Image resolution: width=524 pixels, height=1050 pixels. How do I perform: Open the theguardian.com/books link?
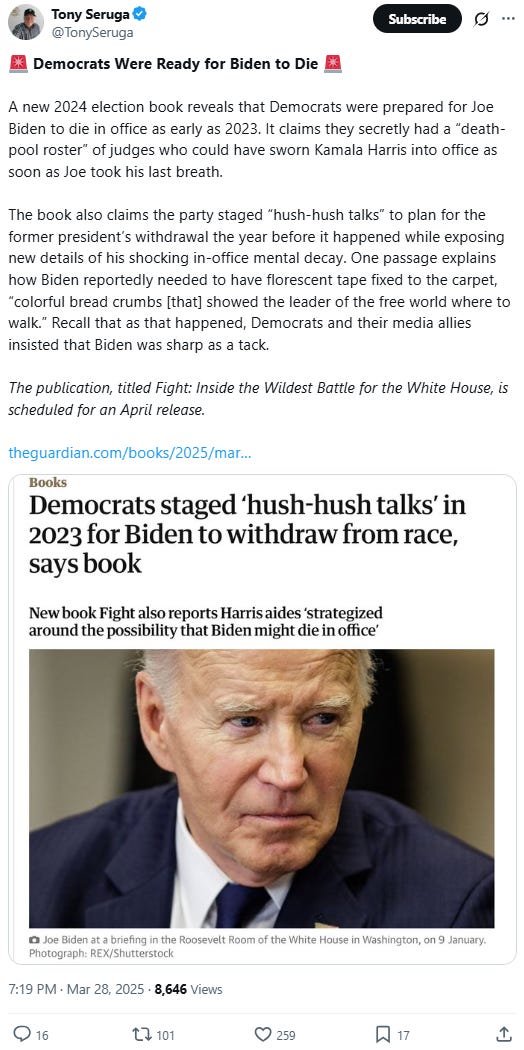click(x=130, y=453)
